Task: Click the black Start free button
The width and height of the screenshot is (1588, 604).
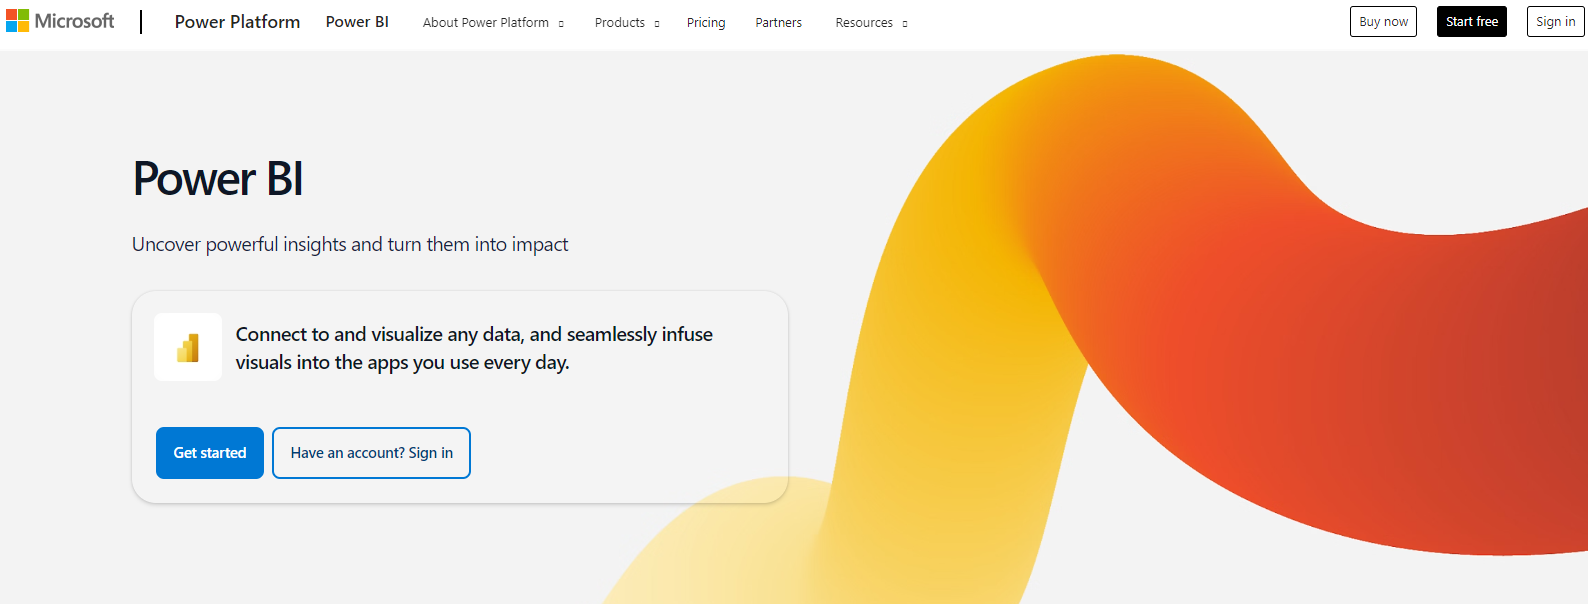Action: click(x=1471, y=21)
